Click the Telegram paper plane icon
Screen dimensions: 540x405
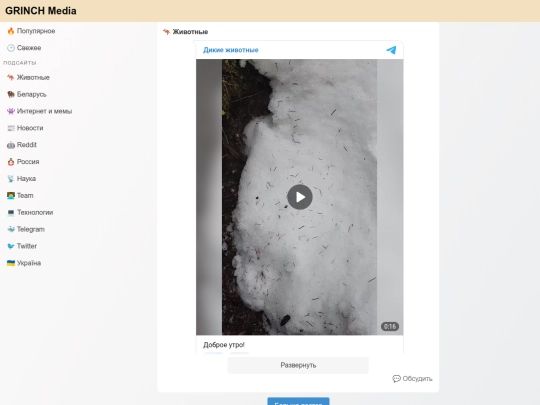pos(391,50)
